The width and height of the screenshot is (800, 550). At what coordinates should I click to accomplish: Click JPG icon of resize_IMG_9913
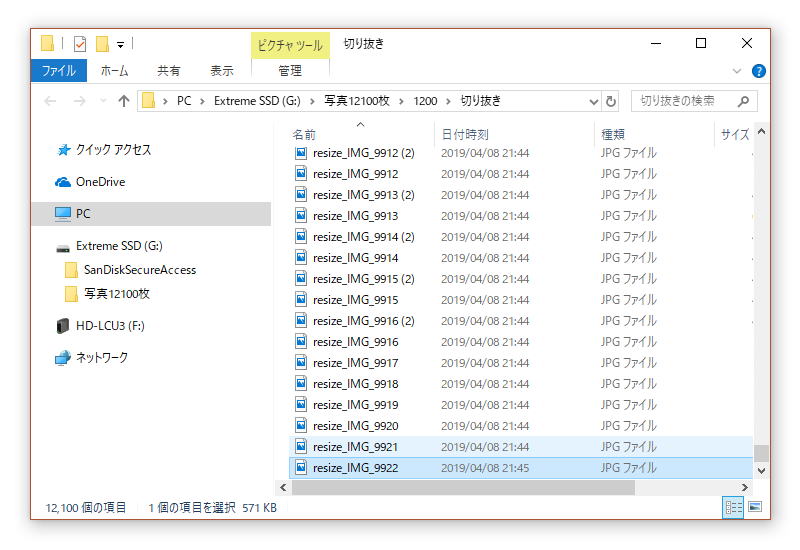301,216
